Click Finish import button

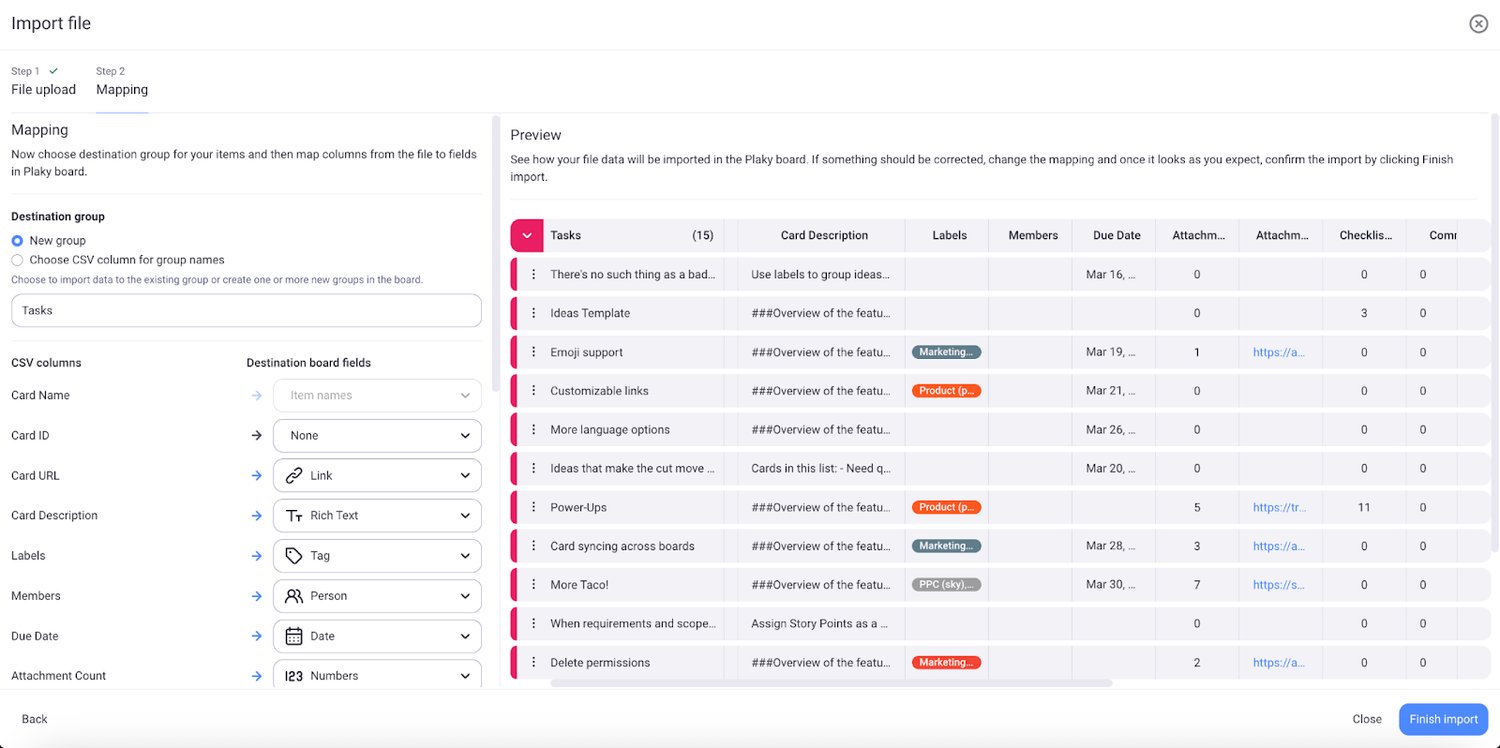click(1443, 719)
